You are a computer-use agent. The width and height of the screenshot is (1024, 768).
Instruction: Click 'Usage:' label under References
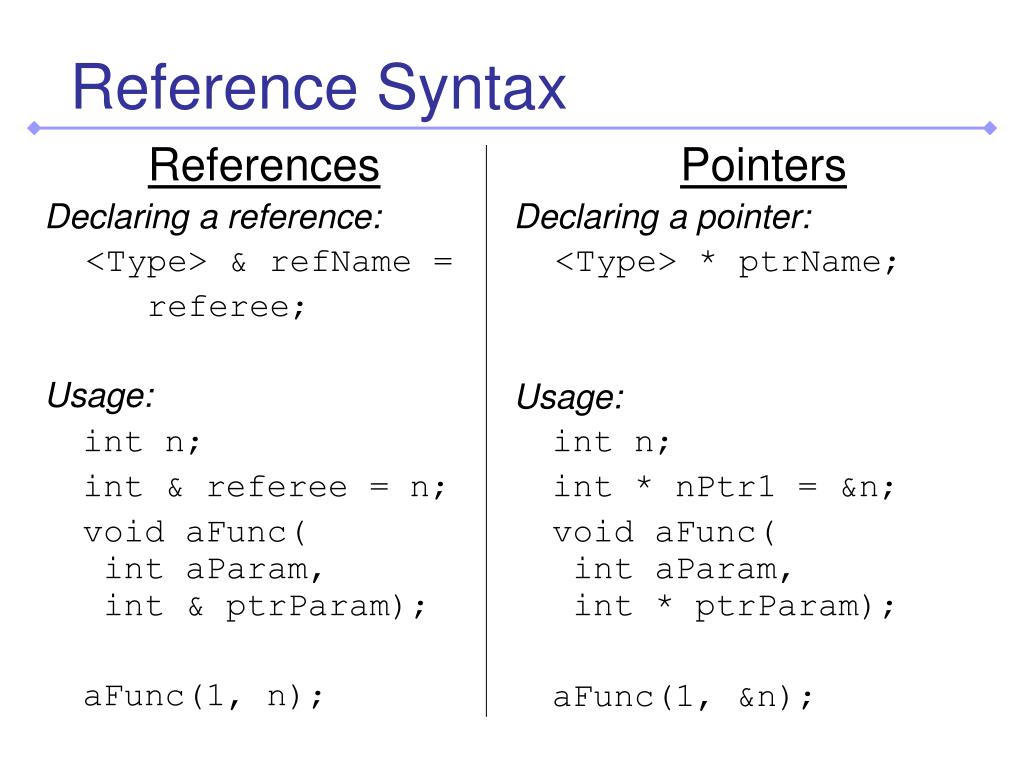[x=101, y=396]
